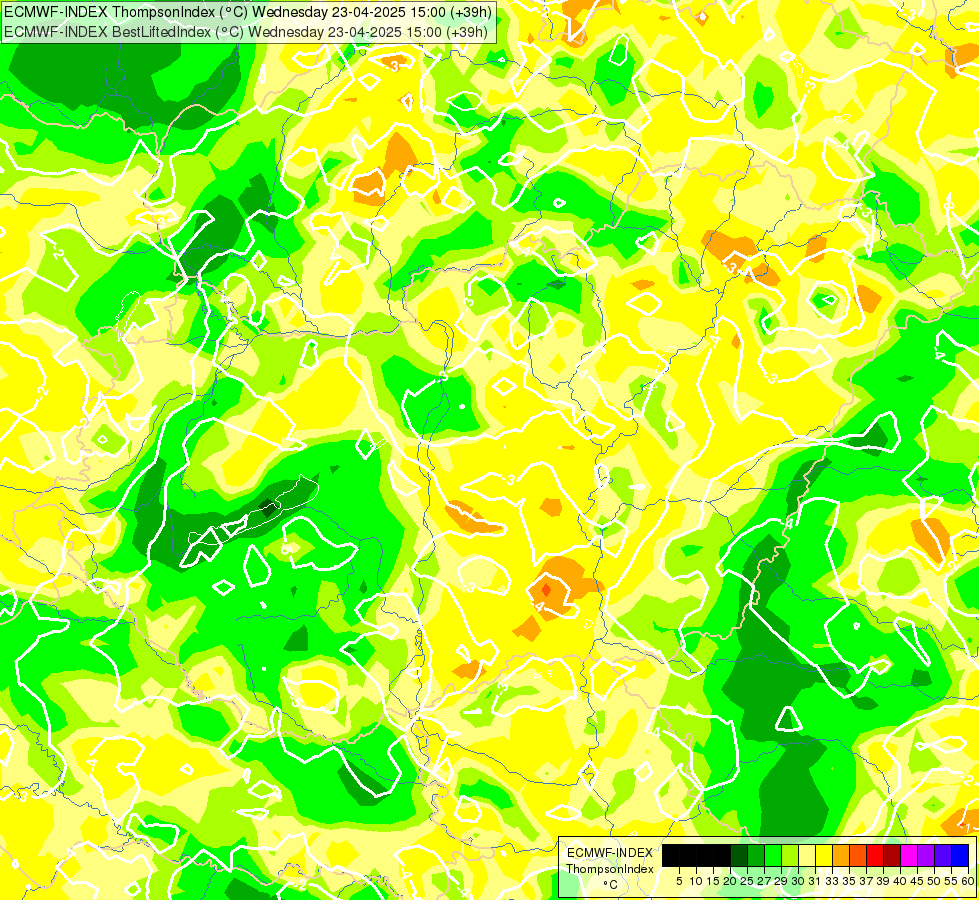The height and width of the screenshot is (900, 979).
Task: Click the legend tick label 30
Action: [x=799, y=881]
